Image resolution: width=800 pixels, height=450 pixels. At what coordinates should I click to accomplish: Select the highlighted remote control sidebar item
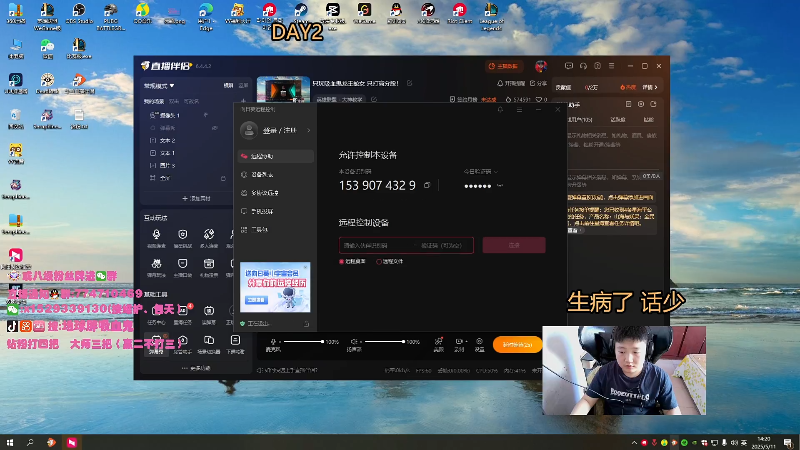pyautogui.click(x=276, y=156)
